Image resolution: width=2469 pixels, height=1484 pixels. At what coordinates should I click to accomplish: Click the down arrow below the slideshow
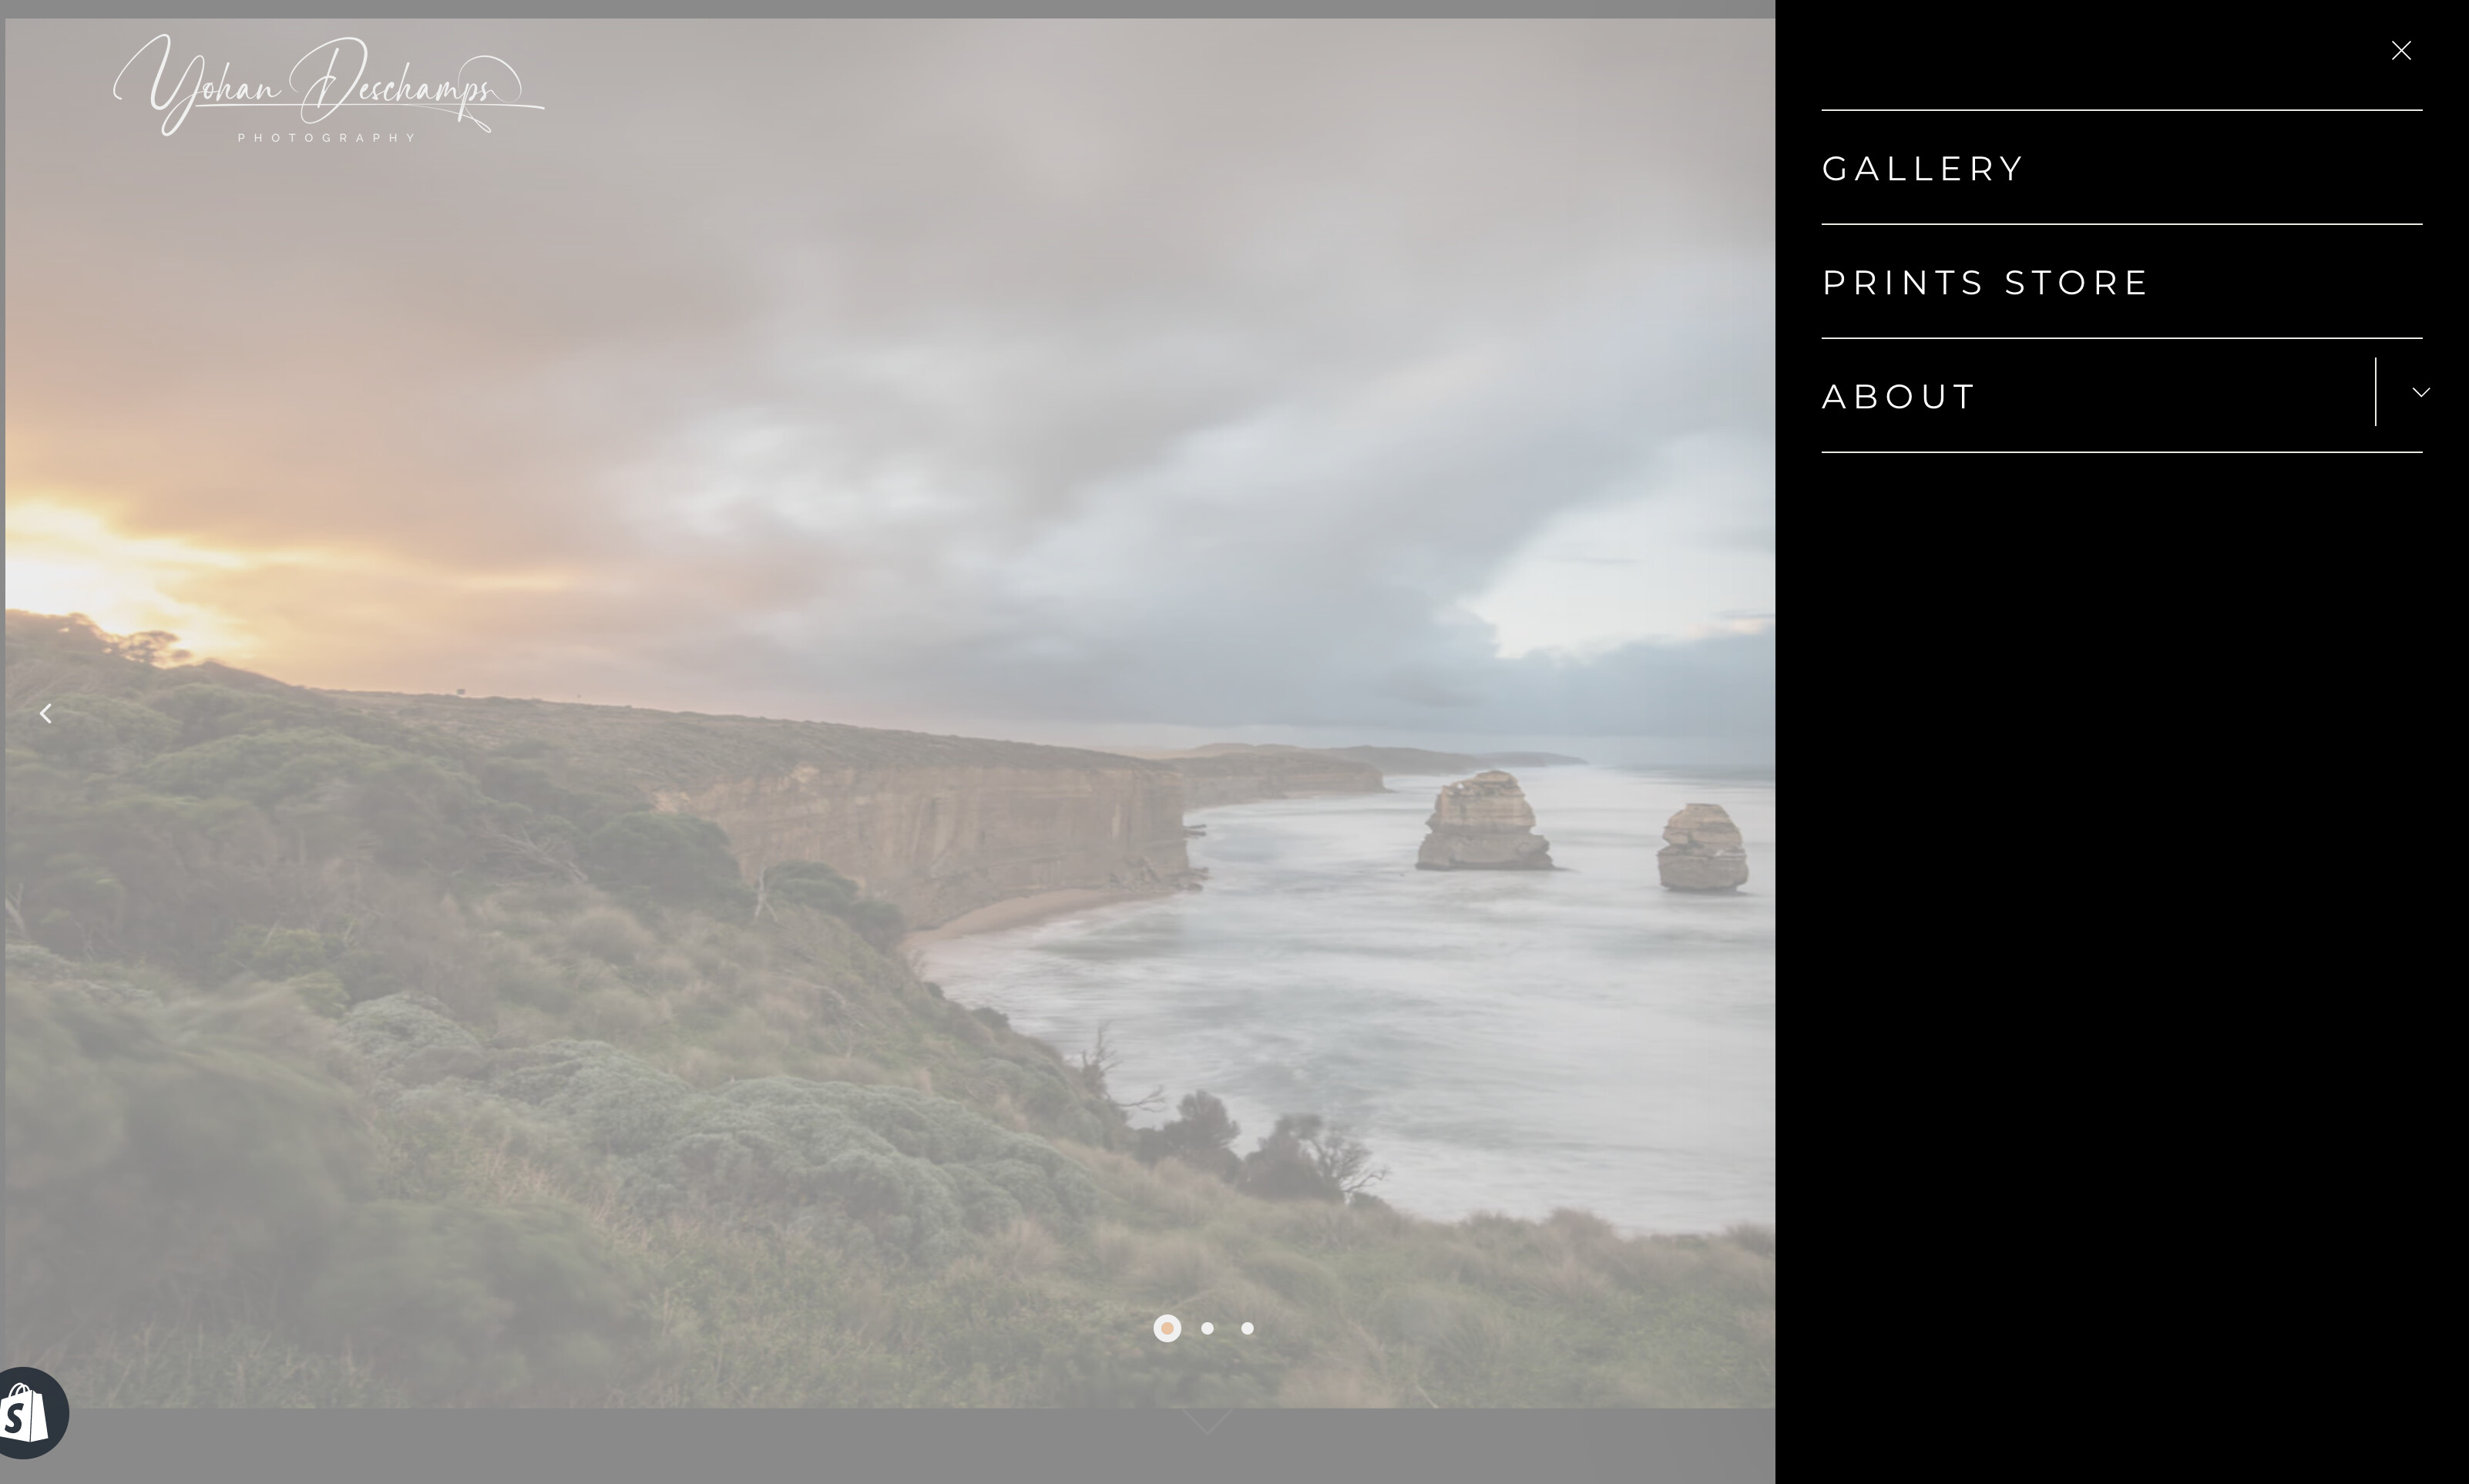click(1207, 1421)
